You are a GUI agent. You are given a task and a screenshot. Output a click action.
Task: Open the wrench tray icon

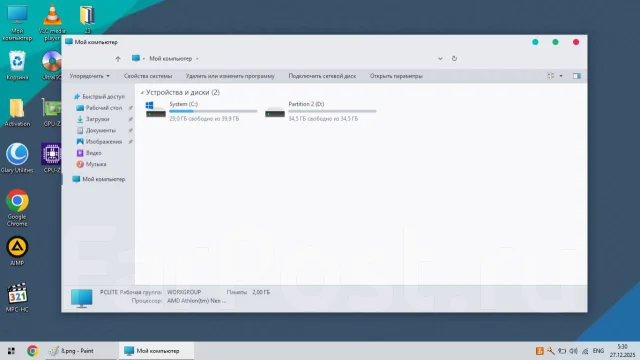click(x=551, y=351)
